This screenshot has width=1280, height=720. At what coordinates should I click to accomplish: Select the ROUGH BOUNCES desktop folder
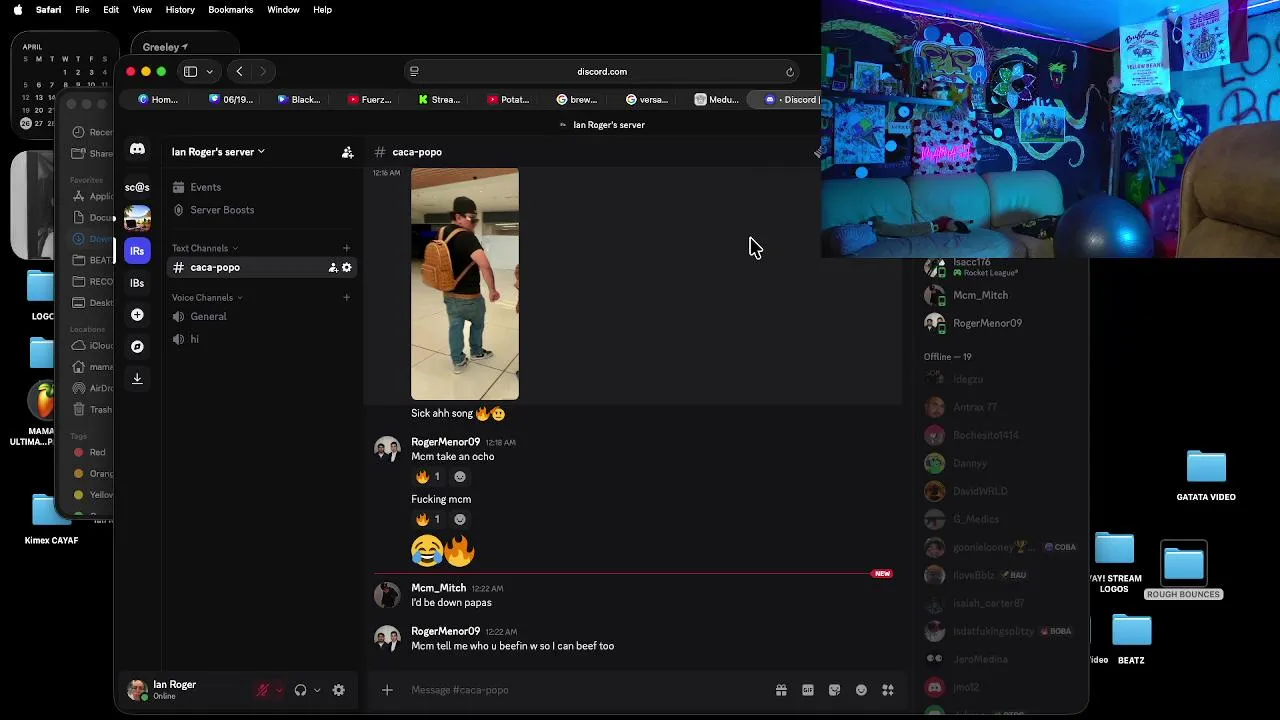click(1183, 571)
